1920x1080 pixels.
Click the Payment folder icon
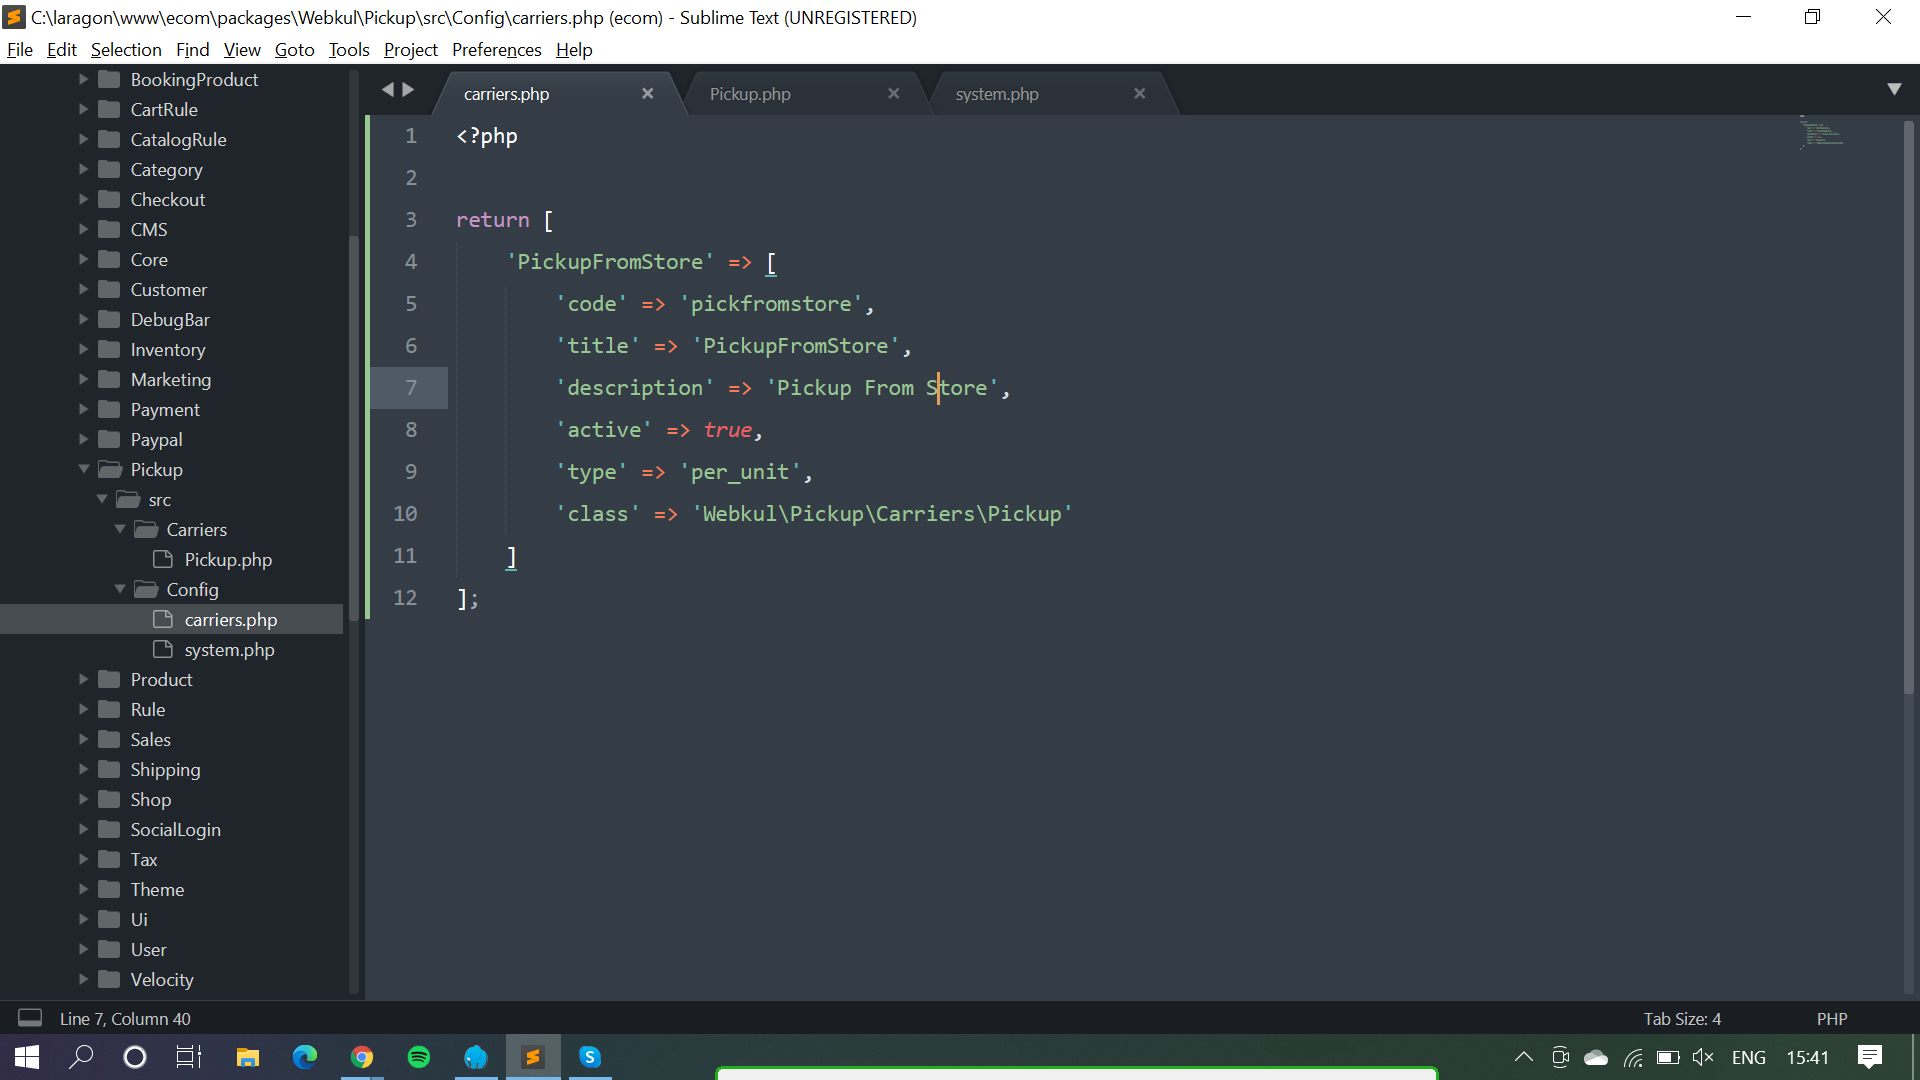[x=110, y=409]
